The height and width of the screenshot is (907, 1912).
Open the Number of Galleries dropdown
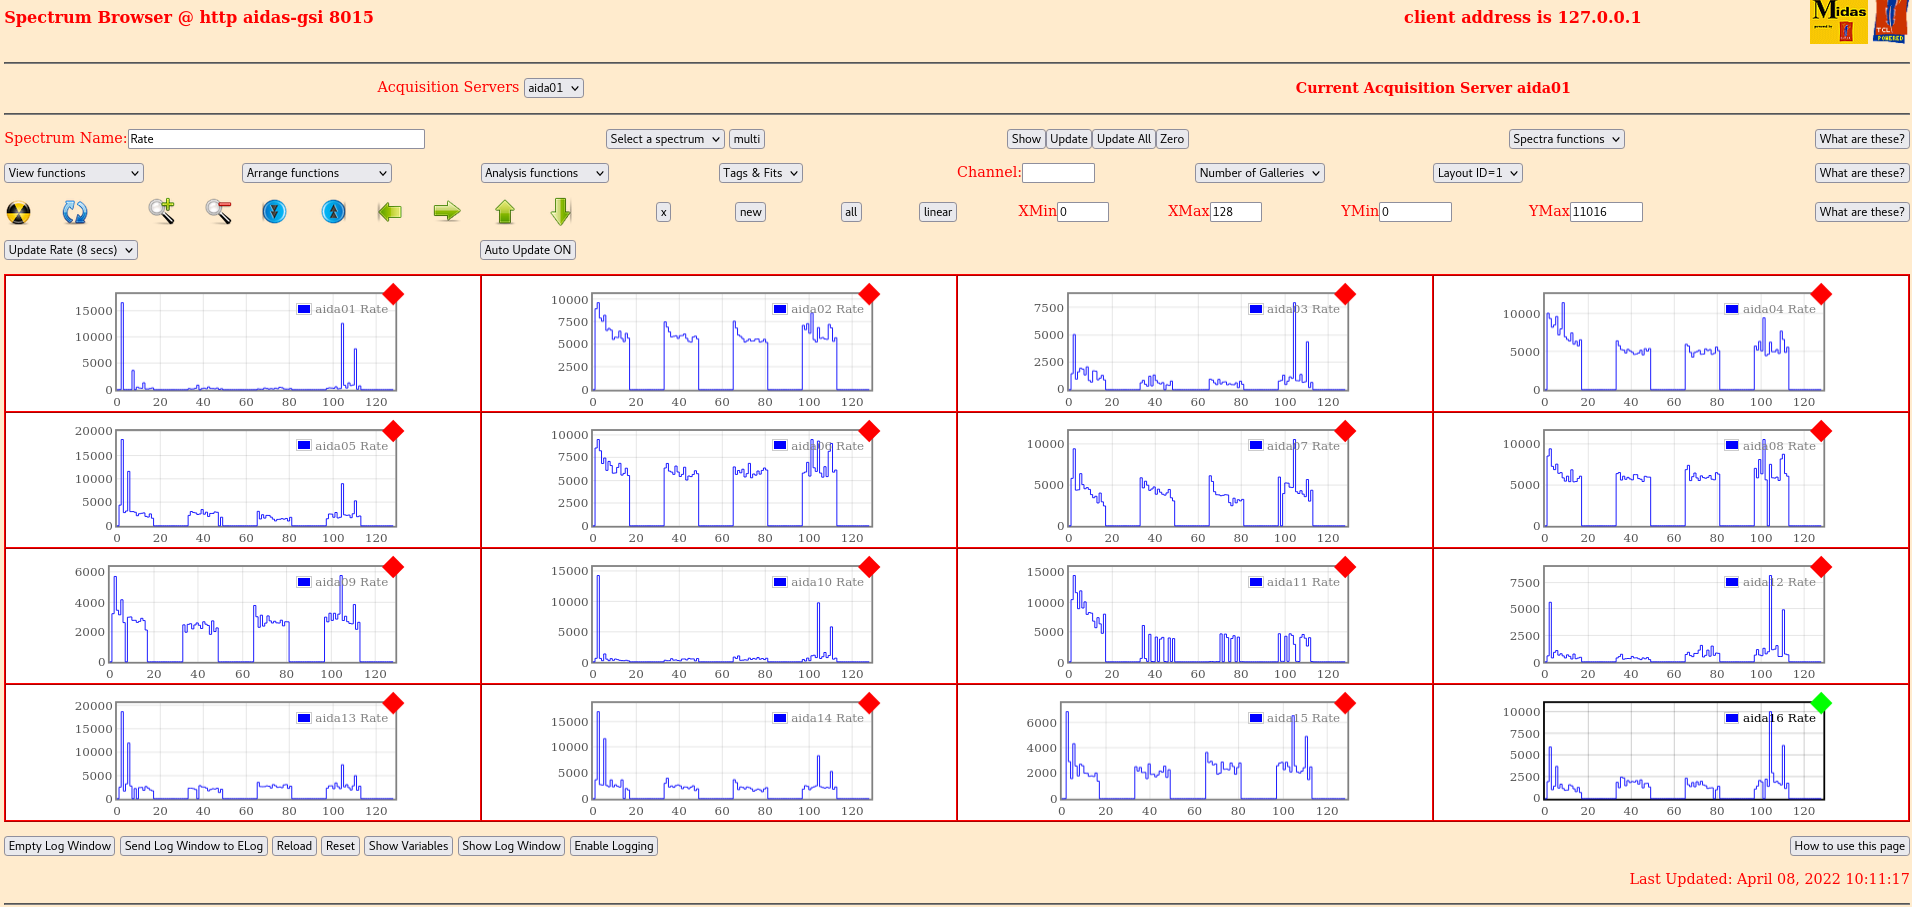tap(1259, 173)
